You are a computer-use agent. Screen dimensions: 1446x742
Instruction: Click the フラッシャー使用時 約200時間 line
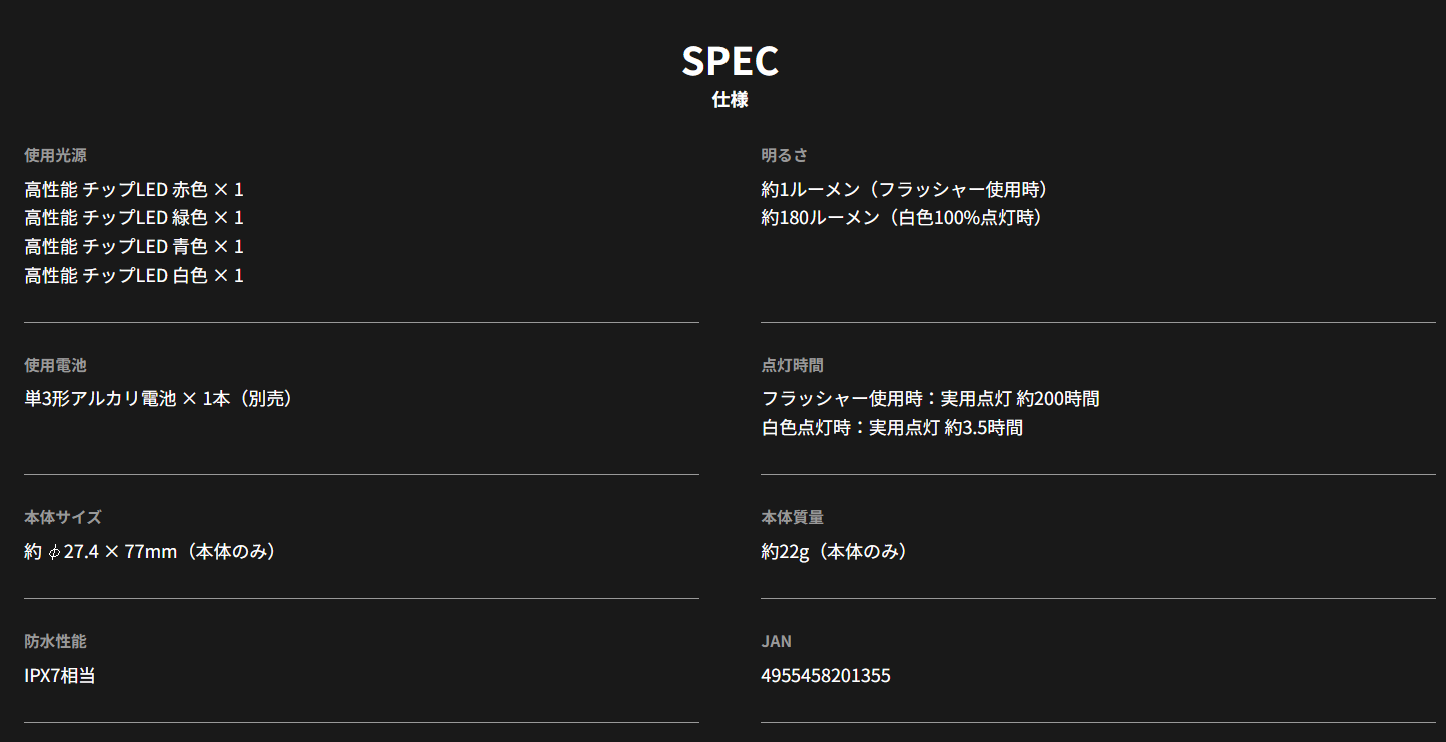930,399
